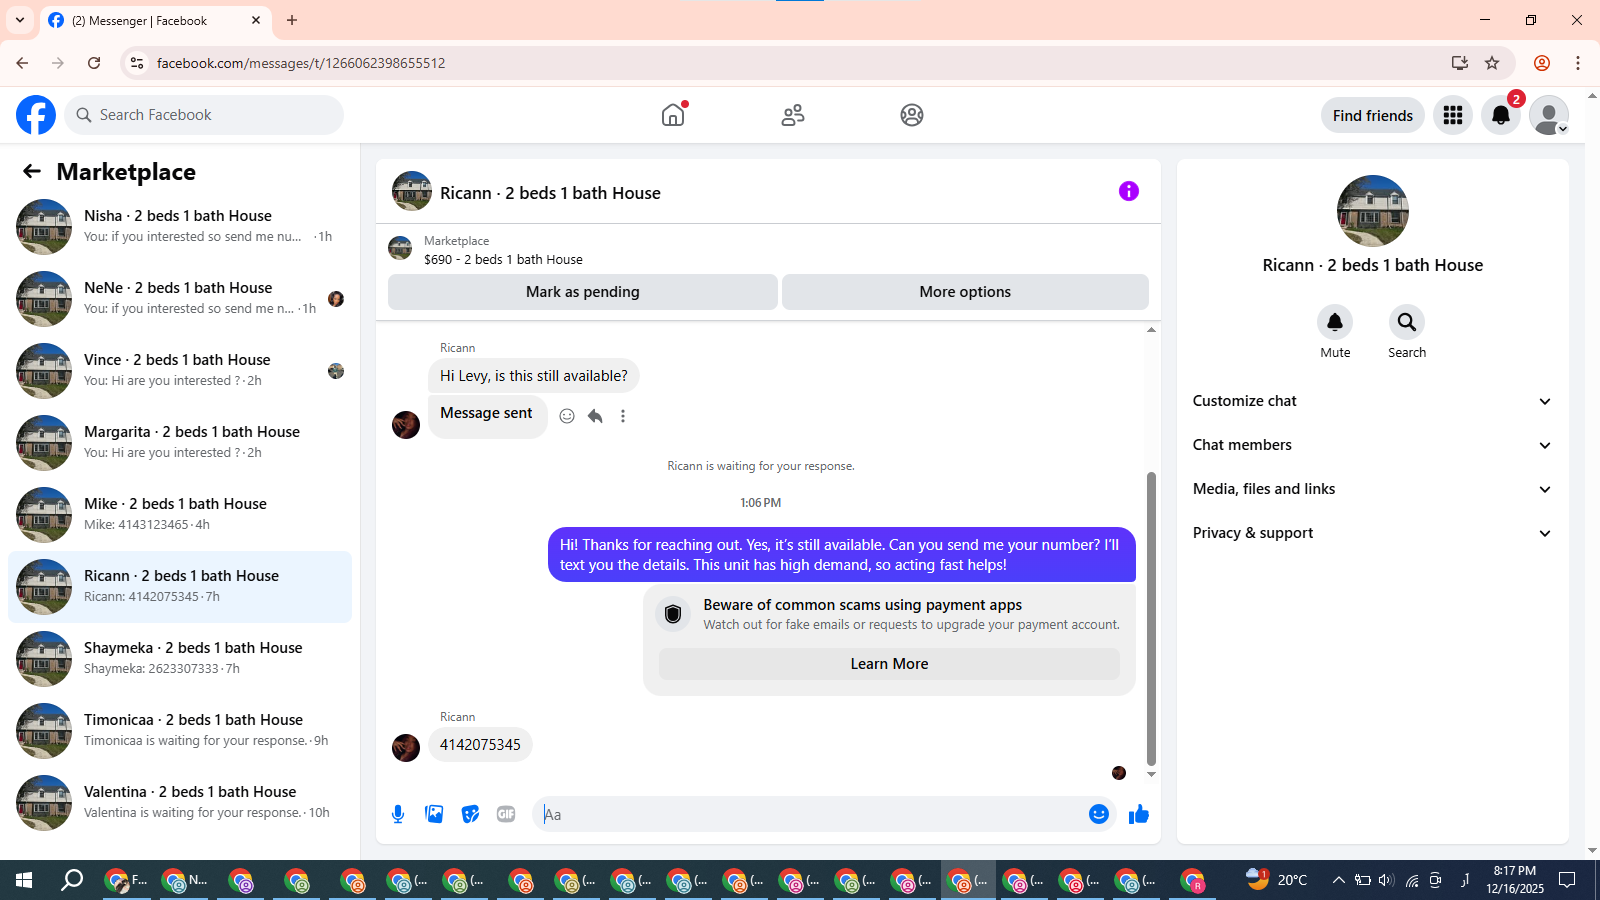This screenshot has height=900, width=1600.
Task: Search within the Ricann conversation
Action: tap(1407, 322)
